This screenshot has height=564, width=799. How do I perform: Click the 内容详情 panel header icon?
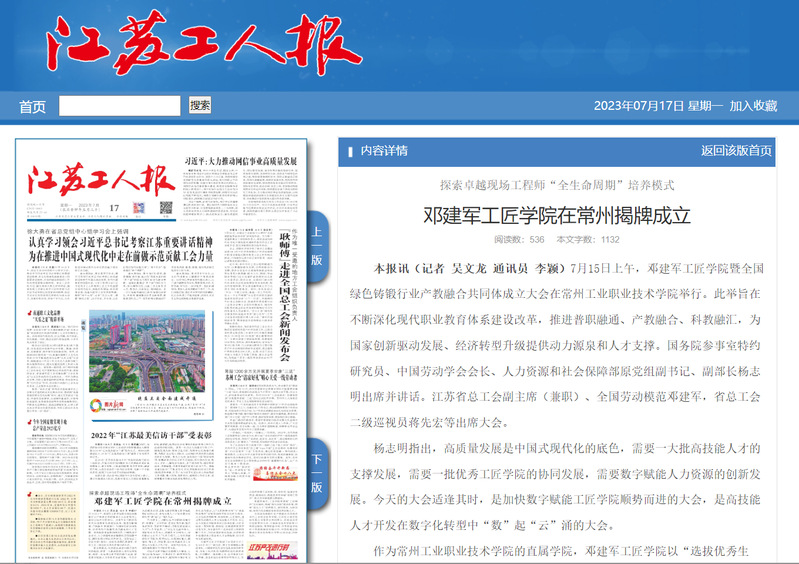(350, 151)
